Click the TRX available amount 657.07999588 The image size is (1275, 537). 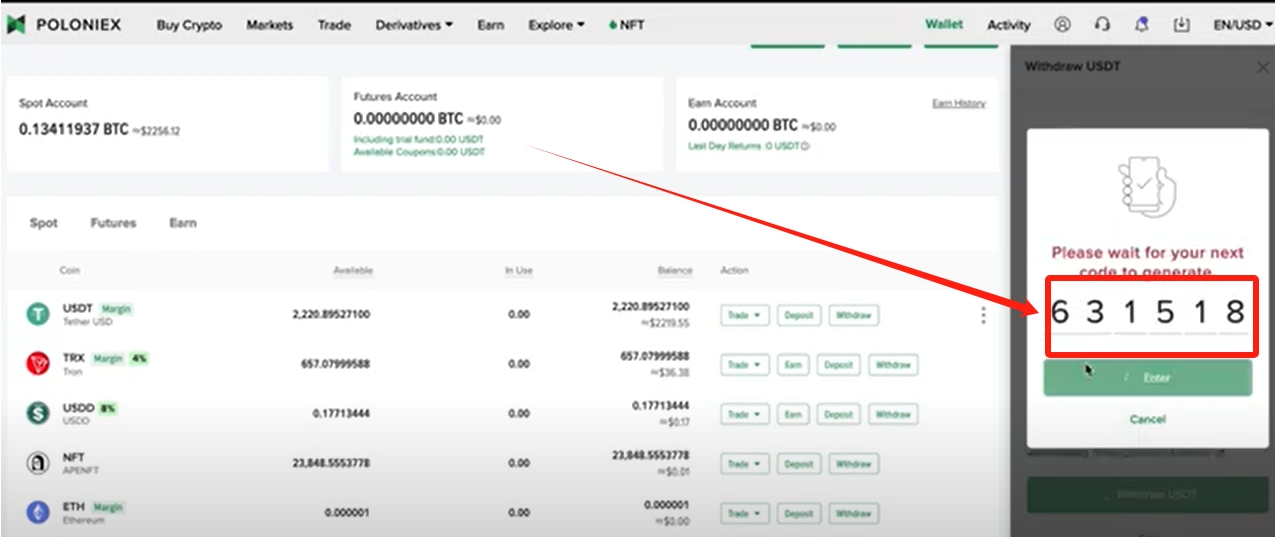[335, 364]
